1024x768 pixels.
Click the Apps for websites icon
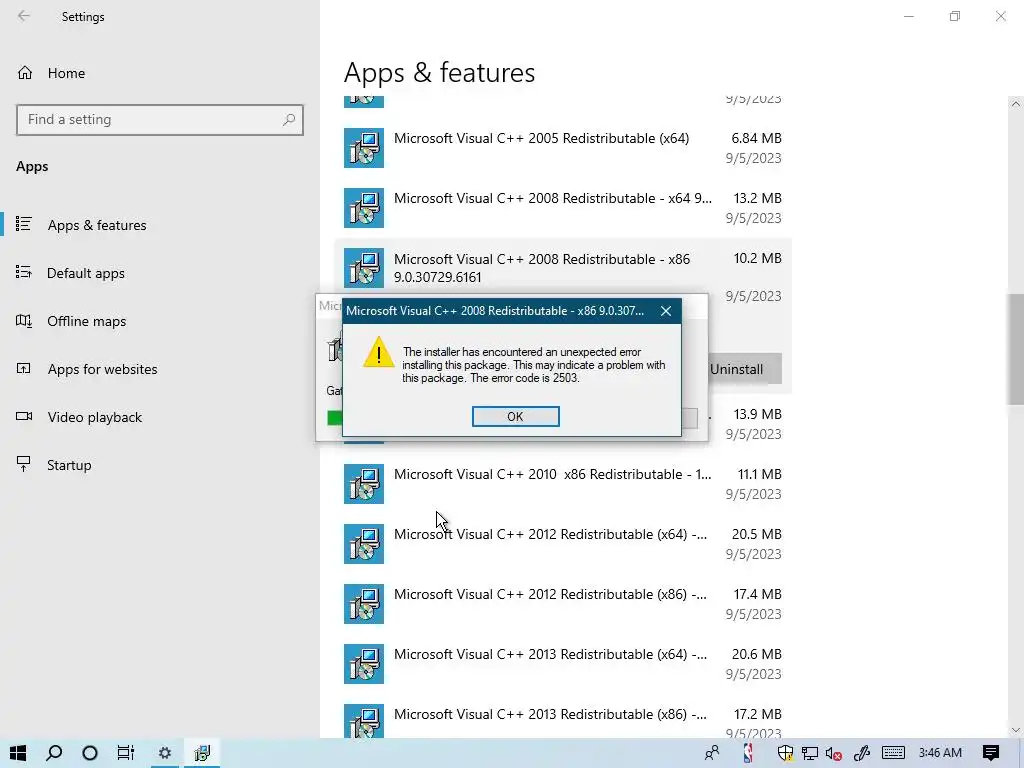[x=24, y=368]
